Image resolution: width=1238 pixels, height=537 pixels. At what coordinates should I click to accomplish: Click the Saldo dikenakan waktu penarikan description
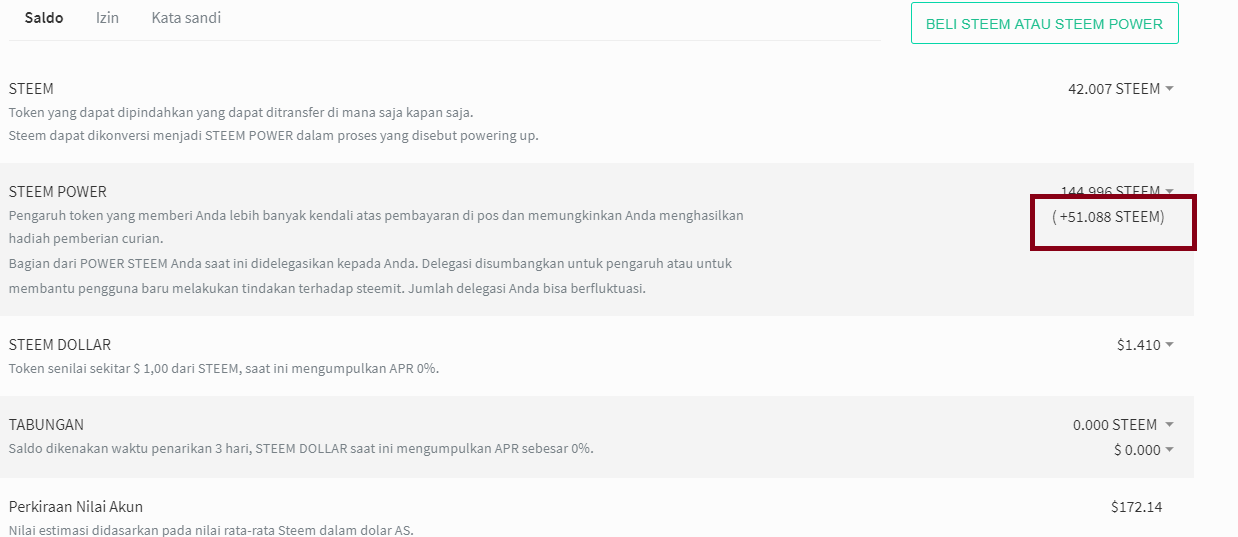pyautogui.click(x=301, y=448)
